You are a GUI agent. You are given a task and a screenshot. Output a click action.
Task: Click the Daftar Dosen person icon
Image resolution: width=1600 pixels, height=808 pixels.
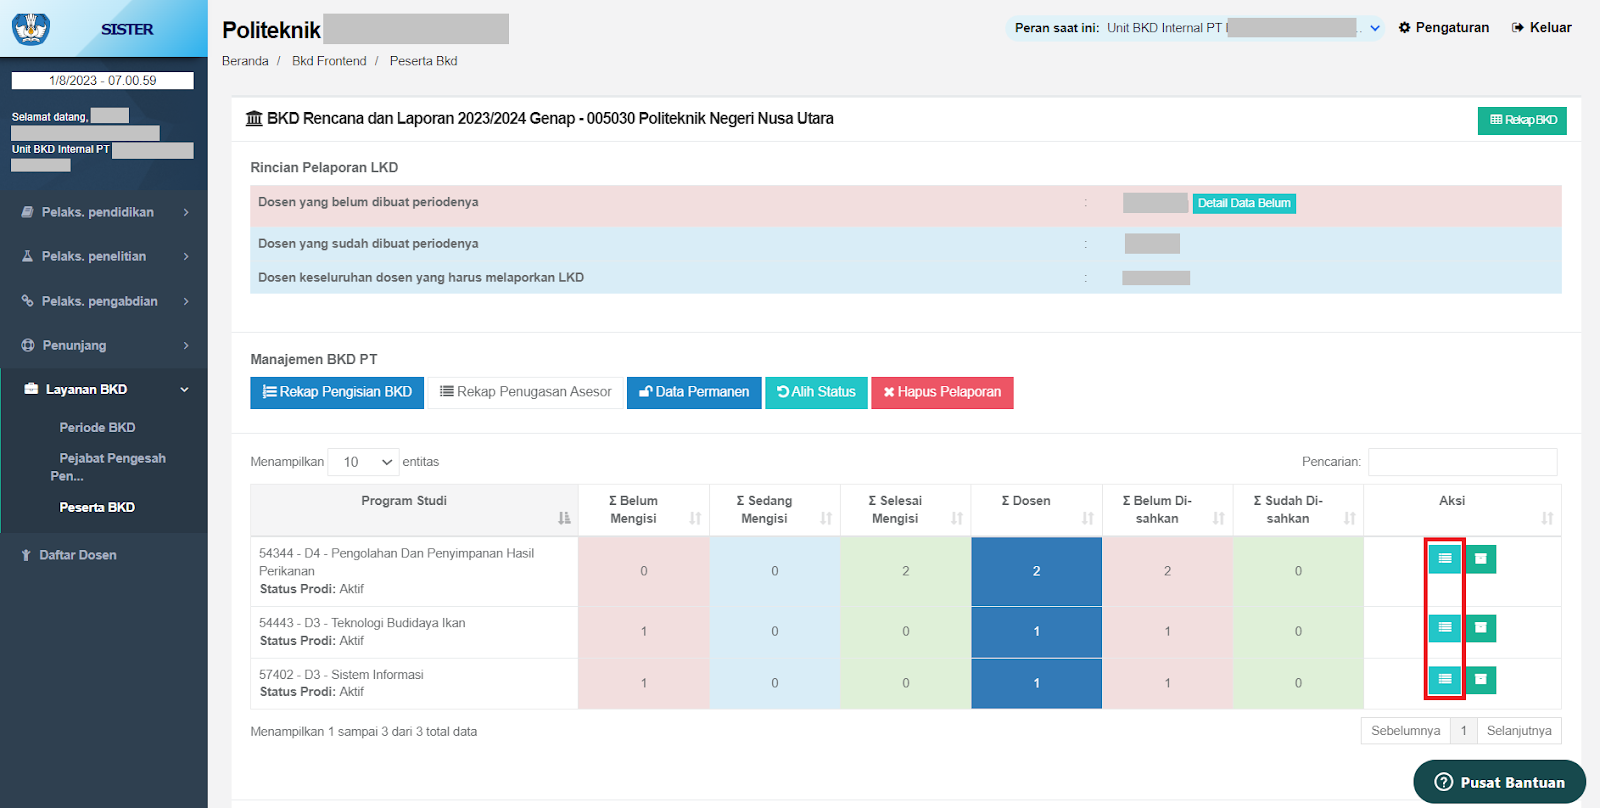(26, 555)
